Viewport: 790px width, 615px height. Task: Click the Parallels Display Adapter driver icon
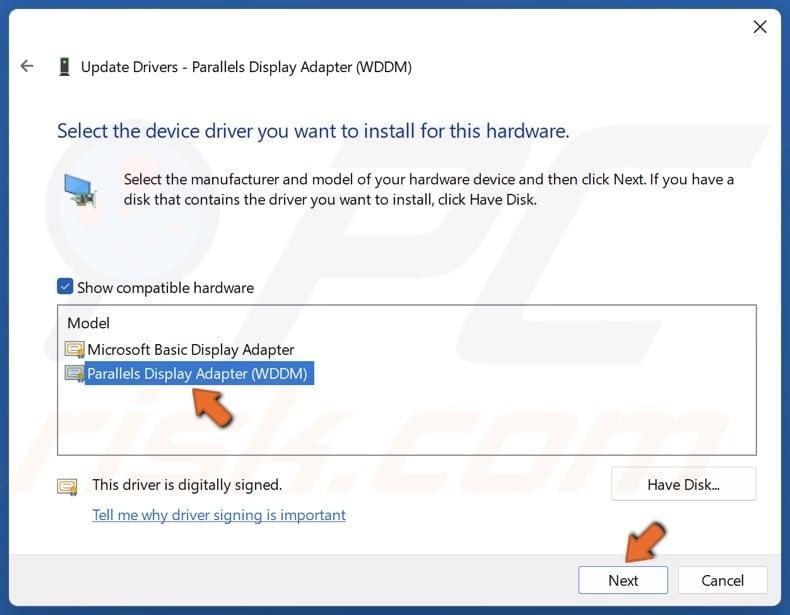[x=75, y=374]
